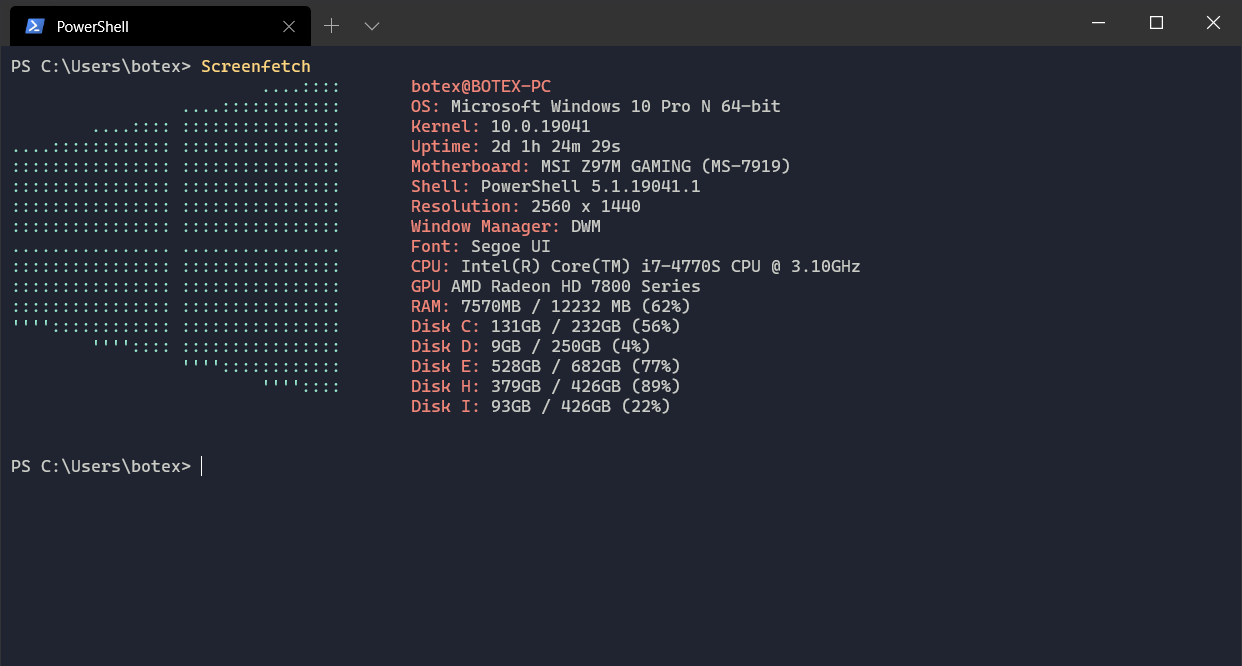The height and width of the screenshot is (666, 1242).
Task: Click the Font Segoe UI line
Action: coord(481,247)
